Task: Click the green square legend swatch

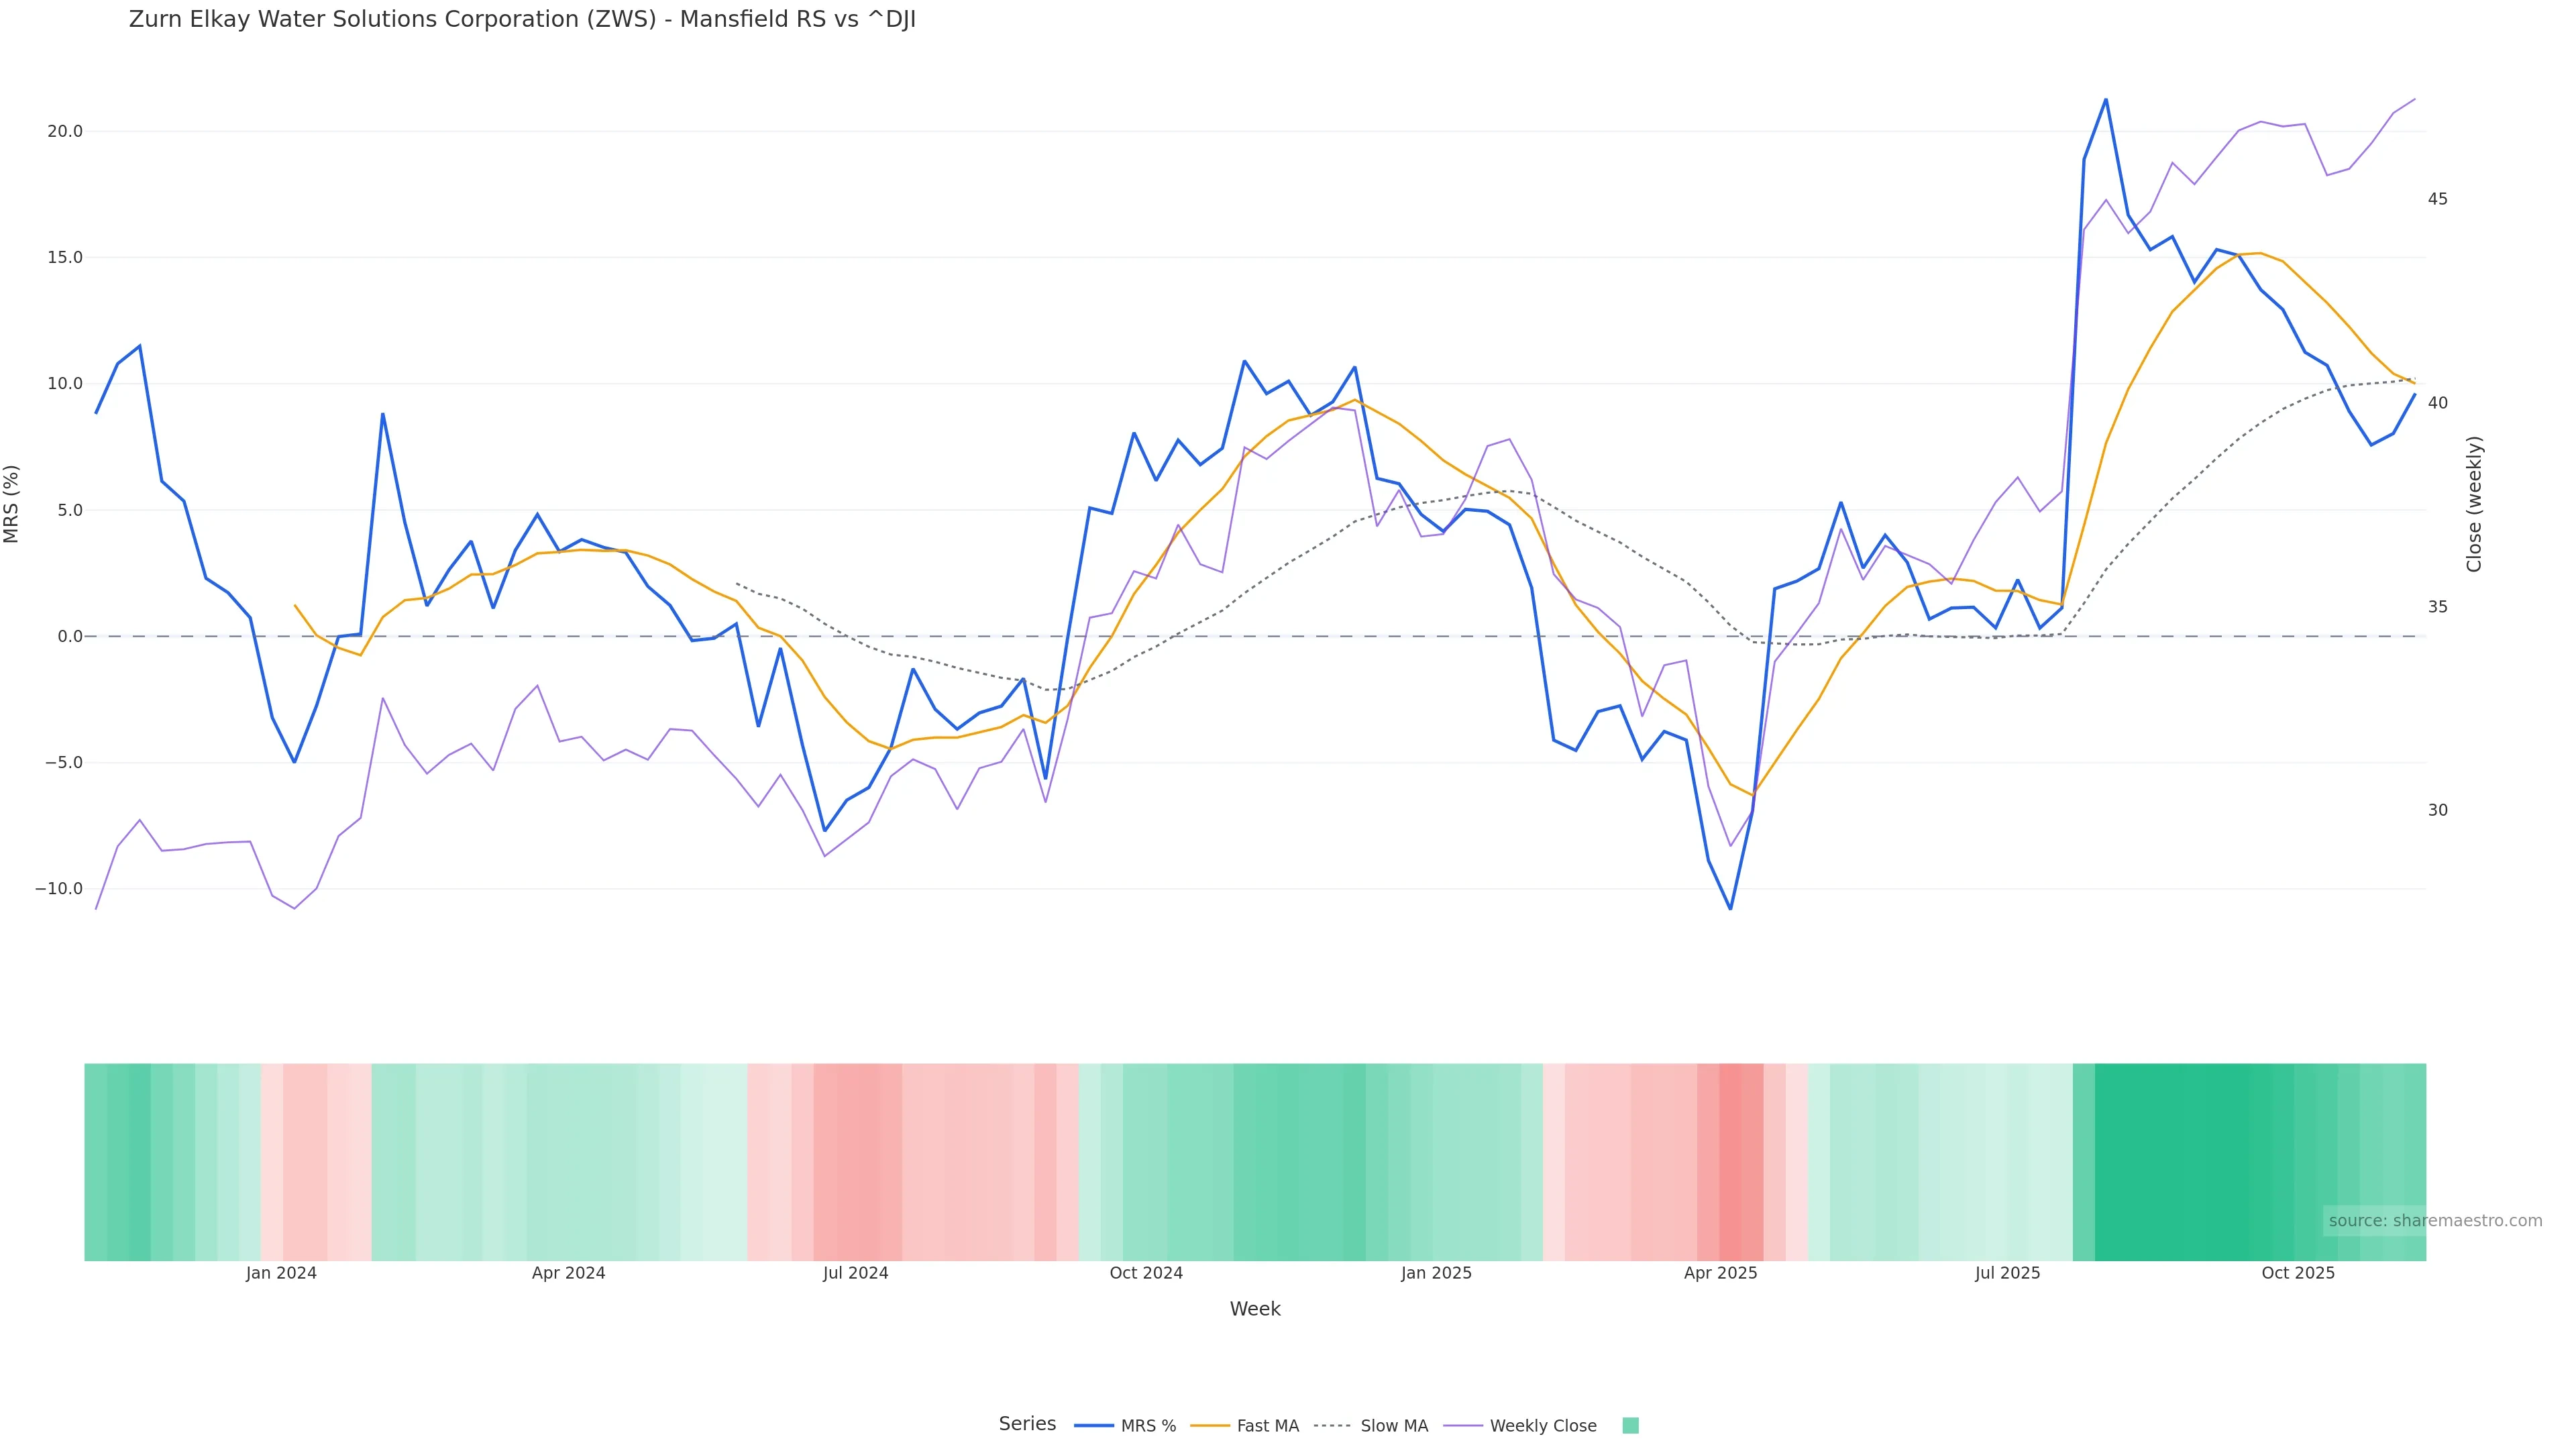Action: 1630,1426
